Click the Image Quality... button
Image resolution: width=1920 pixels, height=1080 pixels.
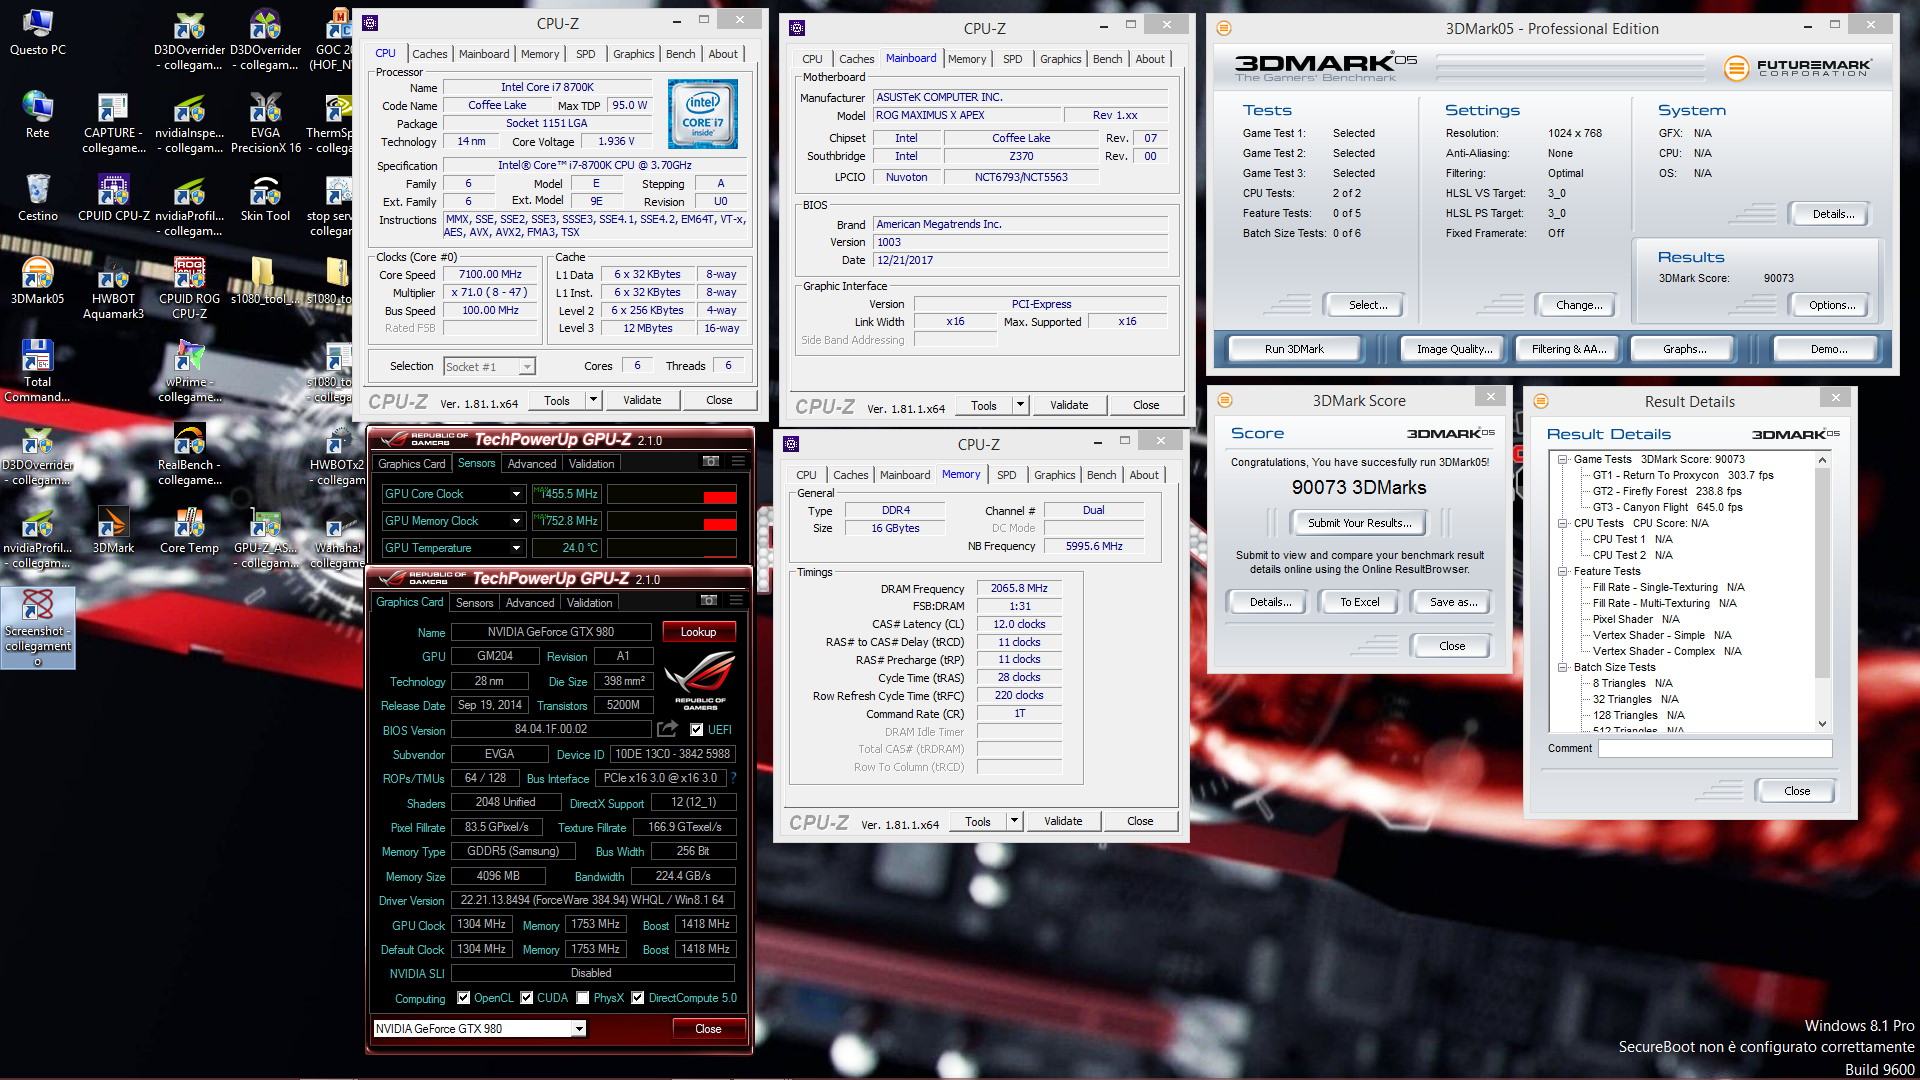point(1454,349)
